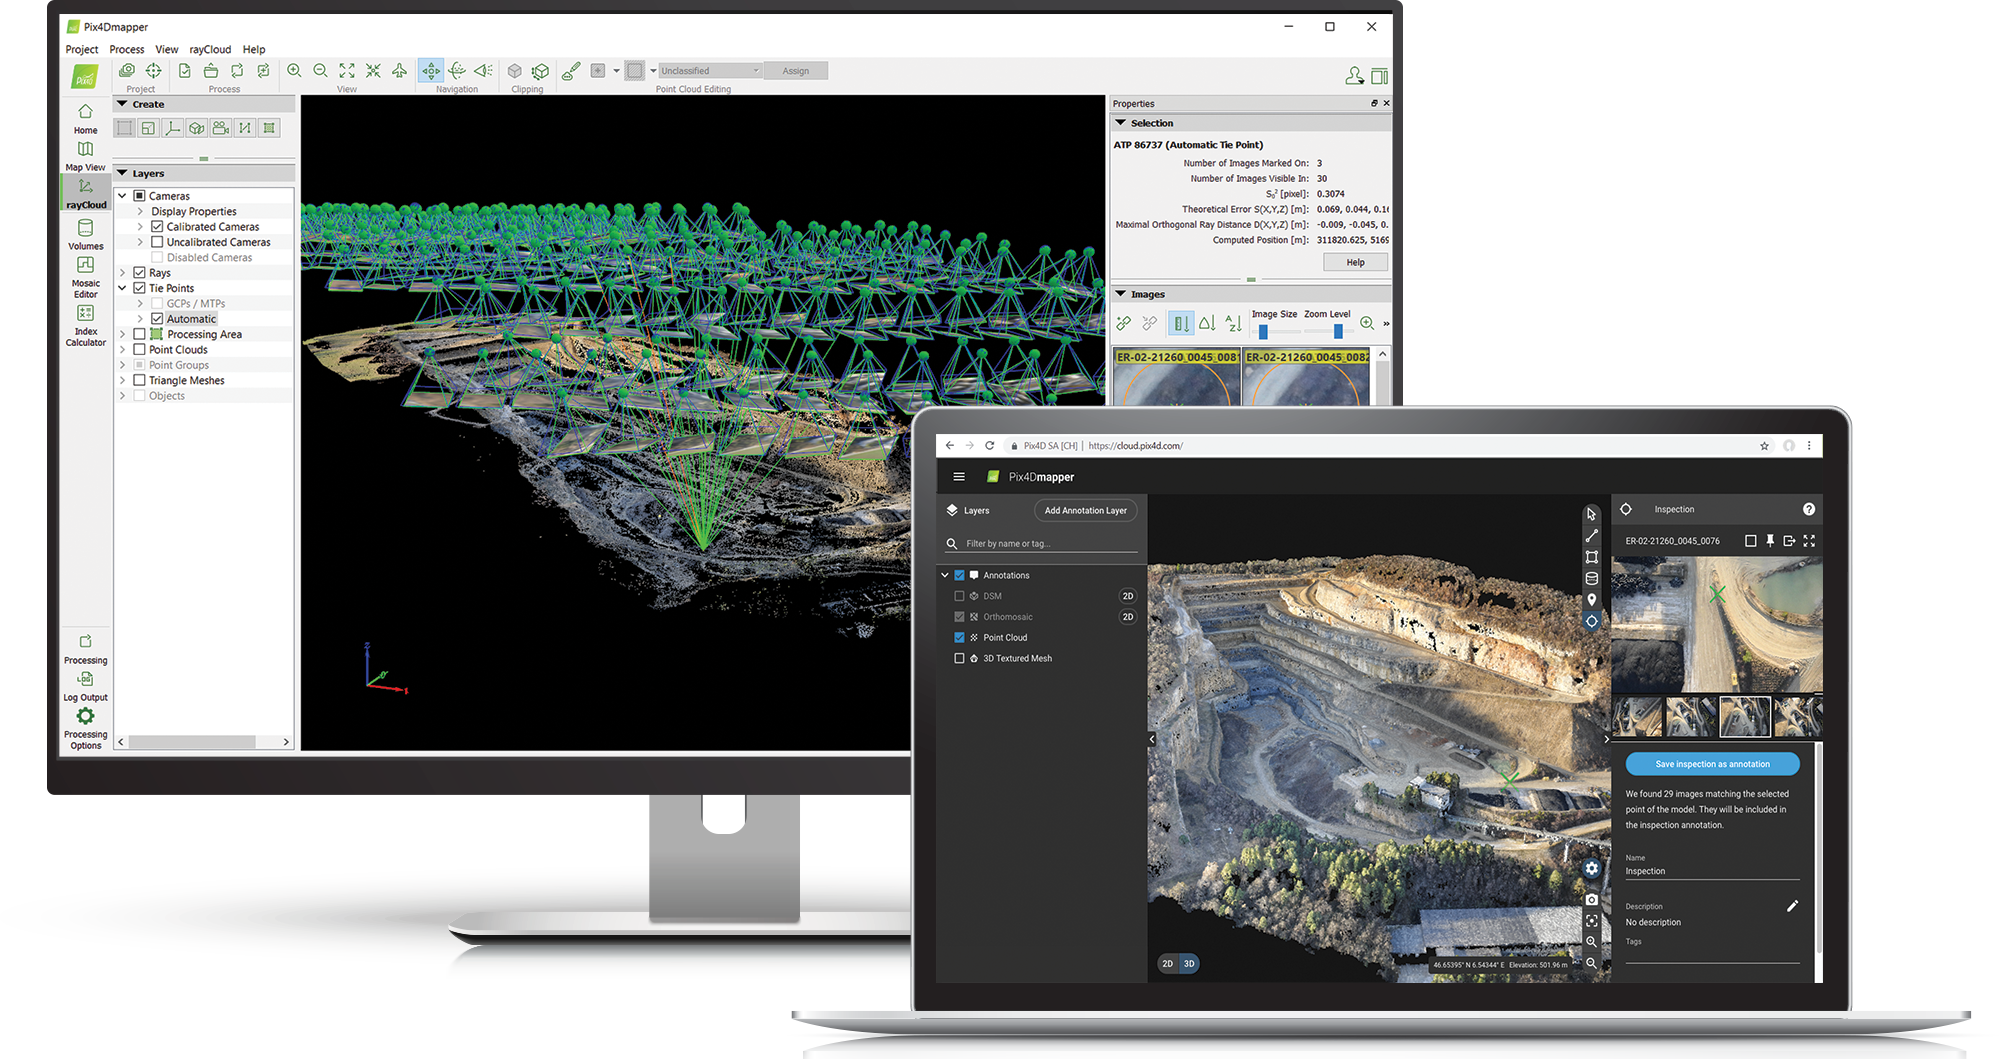Enable the Triangle Meshes layer checkbox

139,381
